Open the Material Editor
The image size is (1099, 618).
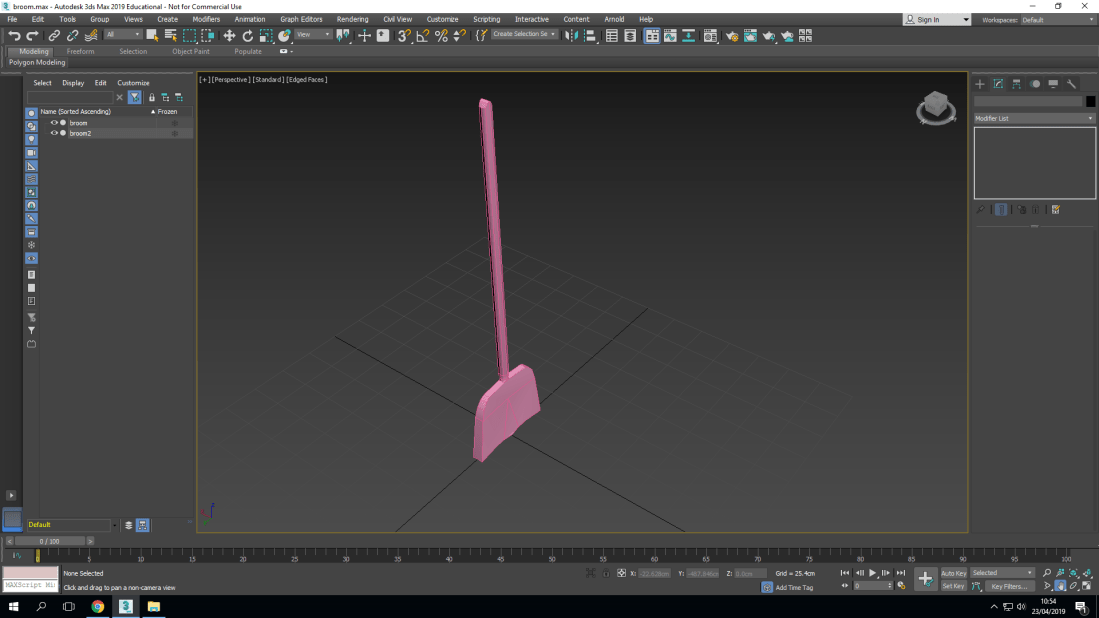point(710,35)
